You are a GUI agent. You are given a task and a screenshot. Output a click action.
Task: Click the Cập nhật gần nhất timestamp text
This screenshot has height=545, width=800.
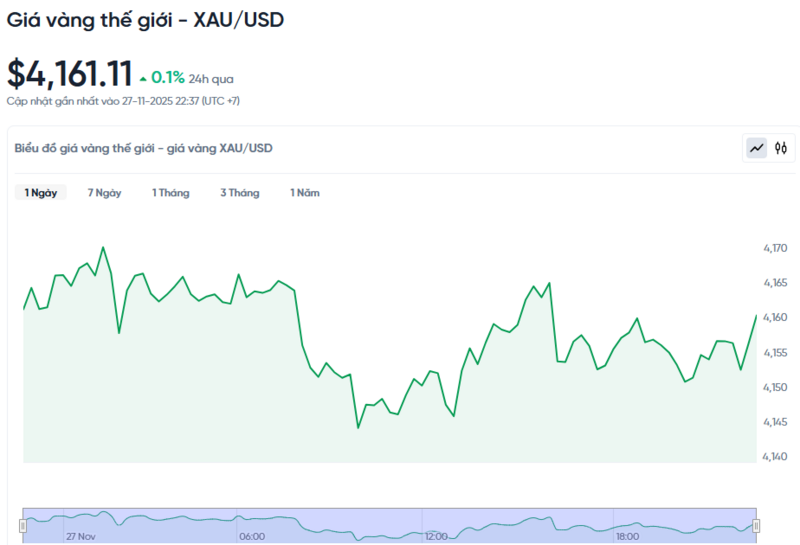coord(123,101)
